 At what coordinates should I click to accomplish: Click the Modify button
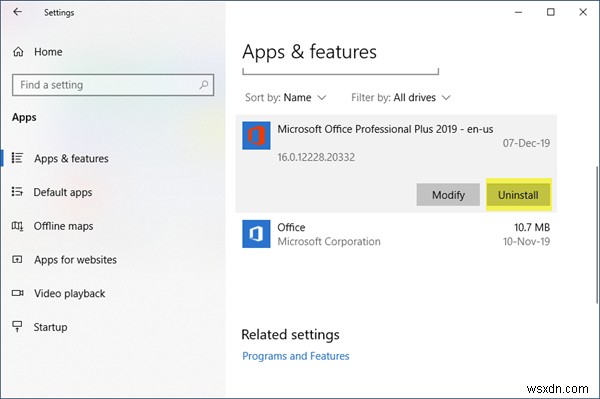(x=448, y=195)
